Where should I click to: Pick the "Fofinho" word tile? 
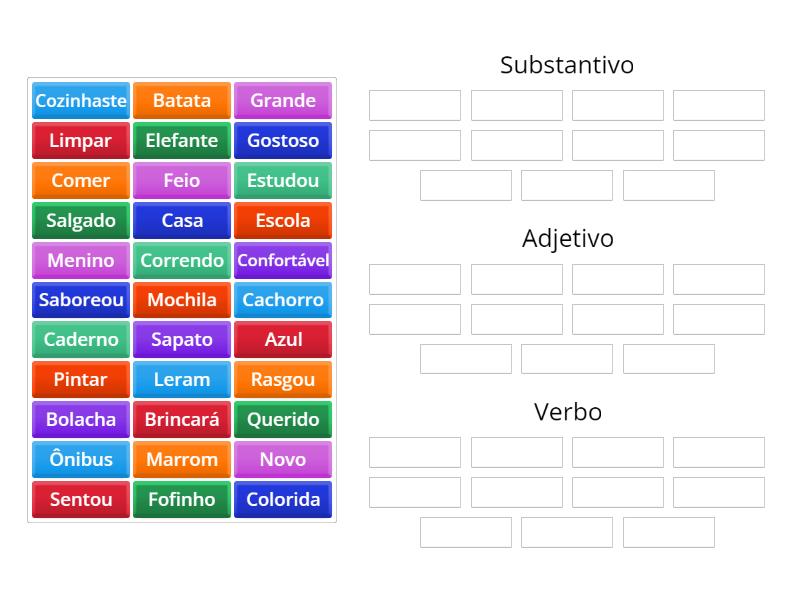pyautogui.click(x=181, y=499)
